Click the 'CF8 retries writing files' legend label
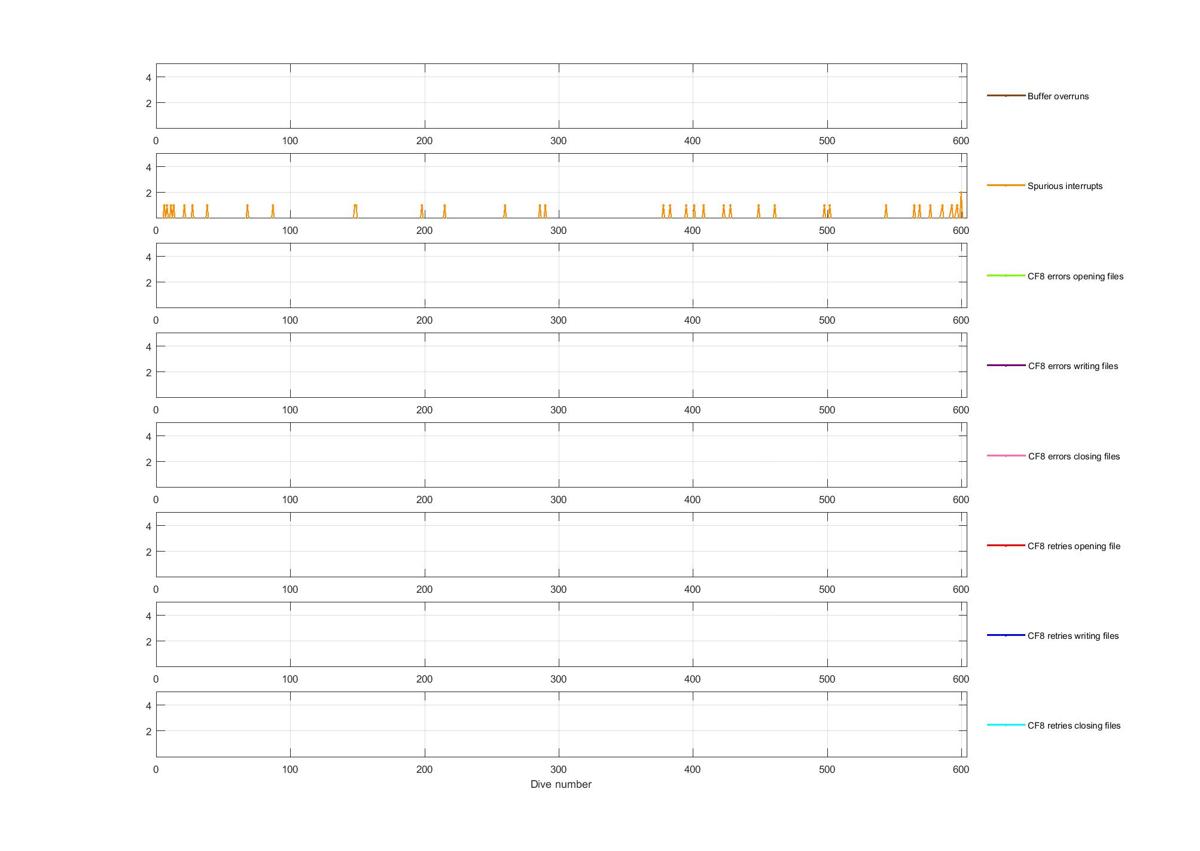Image resolution: width=1200 pixels, height=851 pixels. pyautogui.click(x=1073, y=636)
